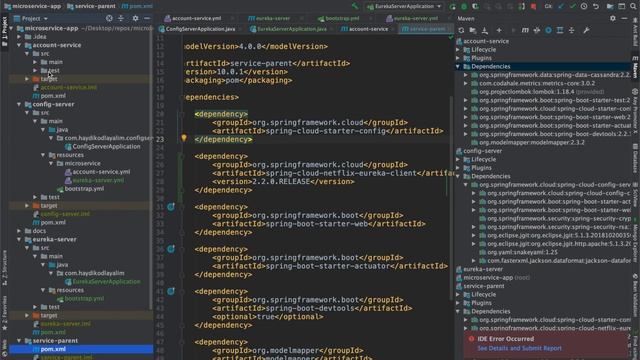640x360 pixels.
Task: Click the Search Everywhere magnifier icon
Action: [x=633, y=7]
